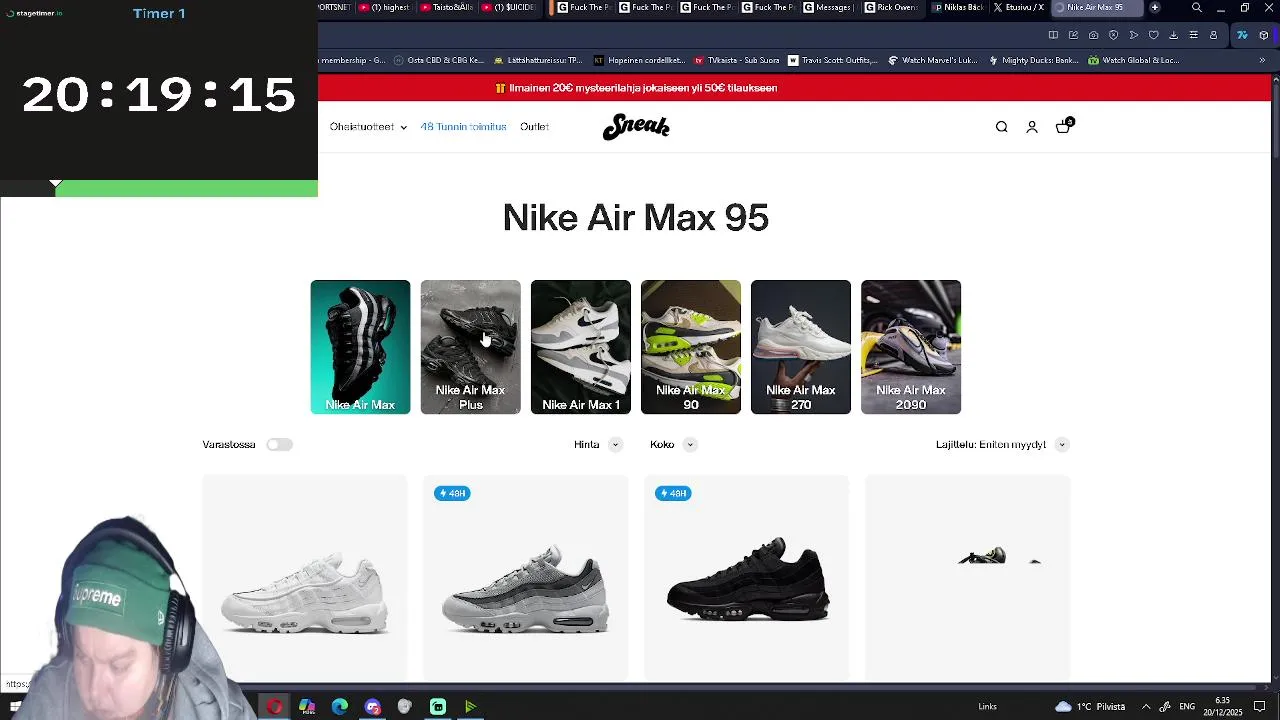Show more bookmarks via the chevron
This screenshot has height=720, width=1280.
1262,60
